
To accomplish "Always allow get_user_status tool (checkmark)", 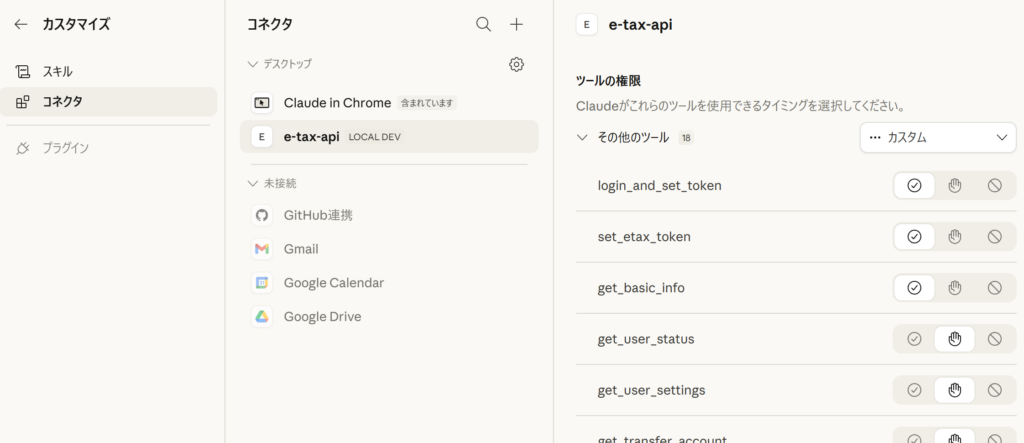I will 913,339.
